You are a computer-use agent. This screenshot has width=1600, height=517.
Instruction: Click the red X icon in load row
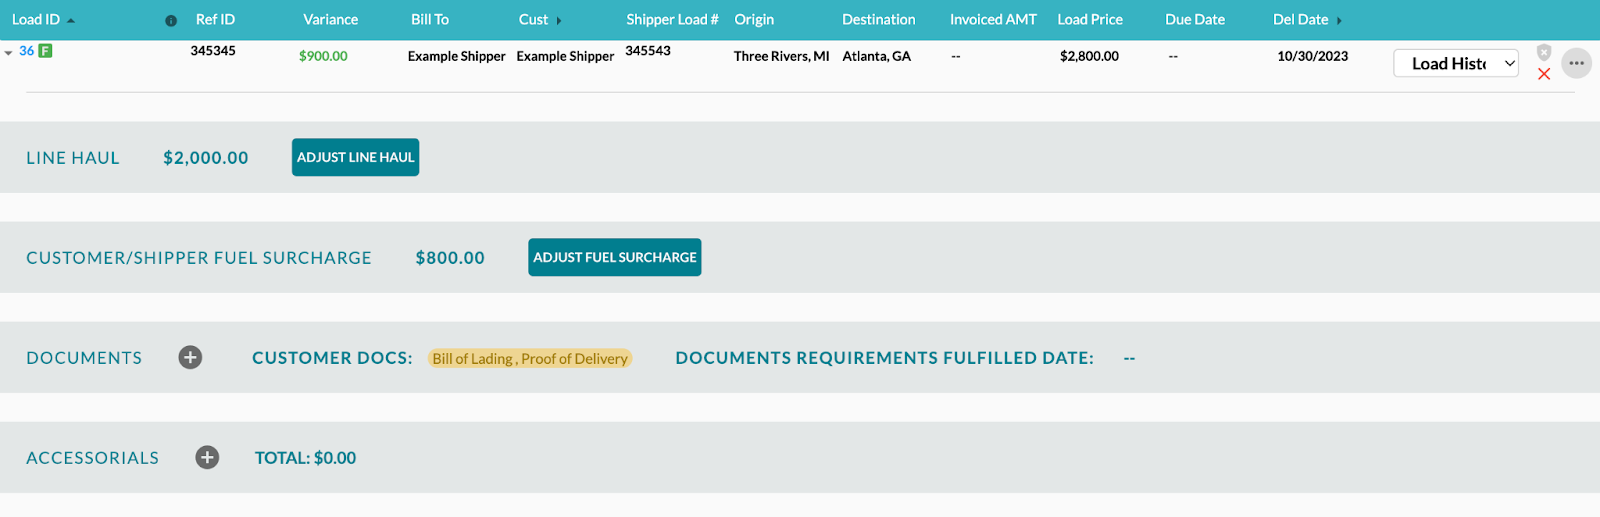[x=1544, y=74]
